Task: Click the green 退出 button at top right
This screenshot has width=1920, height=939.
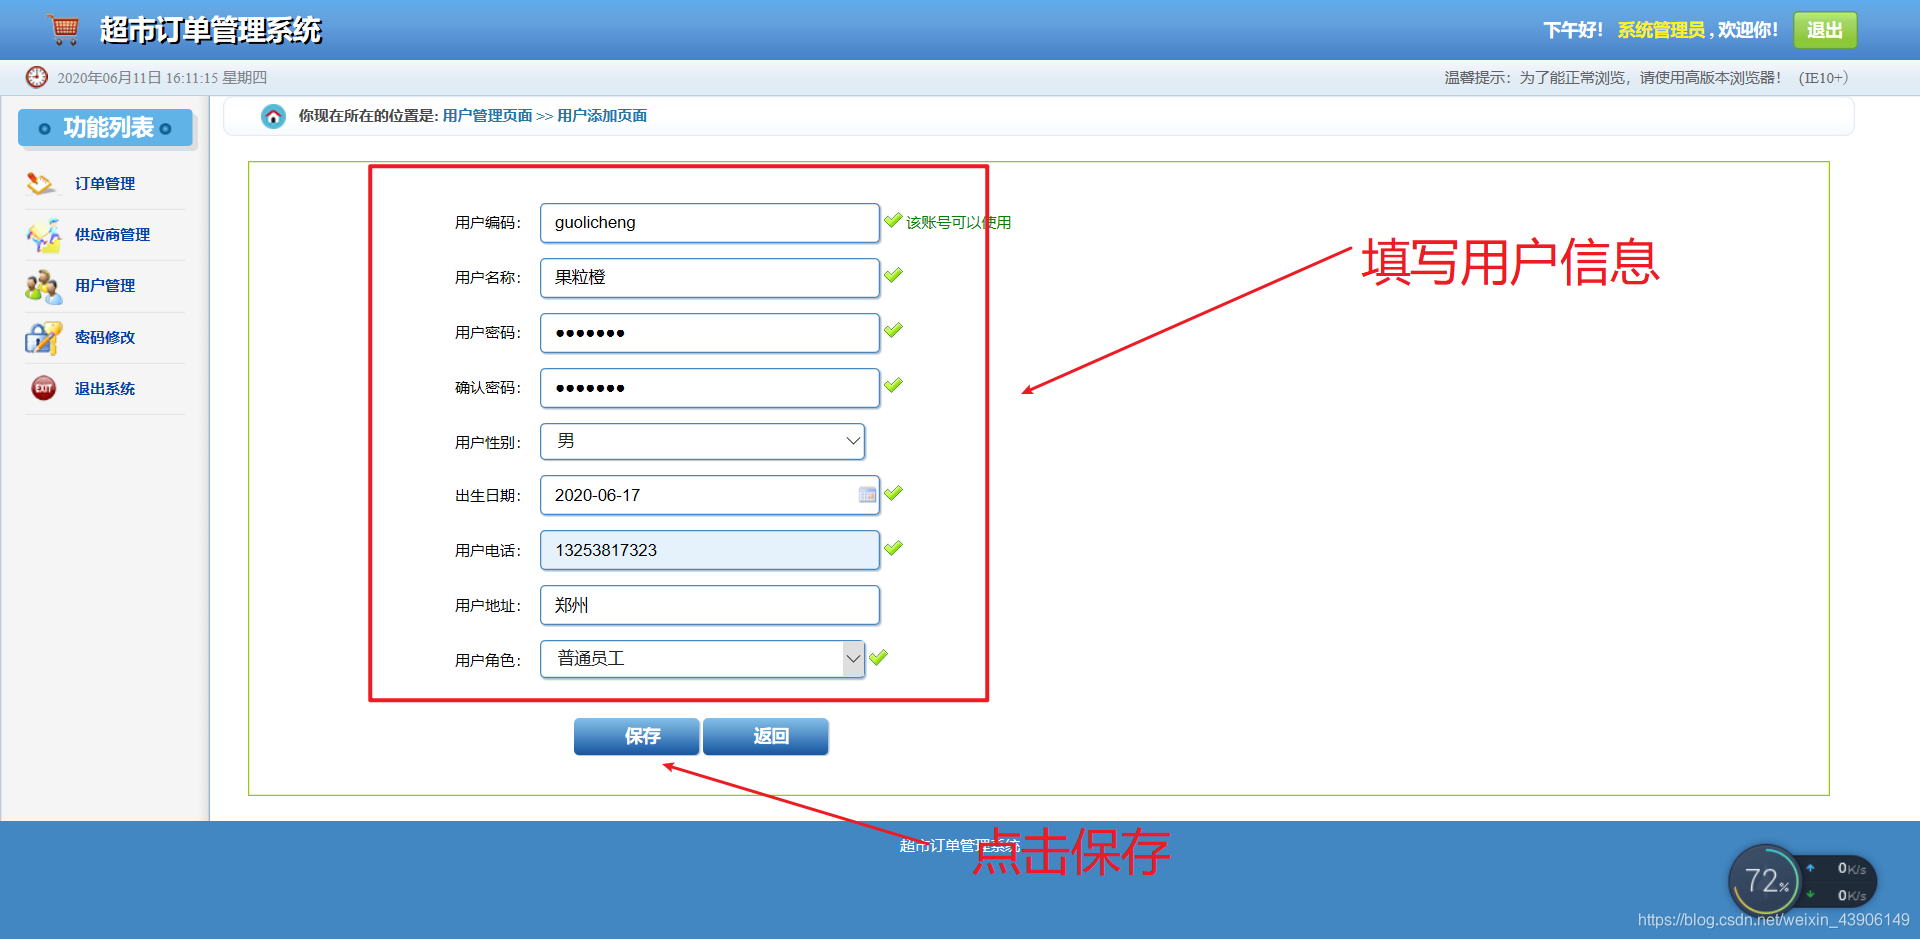Action: 1825,30
